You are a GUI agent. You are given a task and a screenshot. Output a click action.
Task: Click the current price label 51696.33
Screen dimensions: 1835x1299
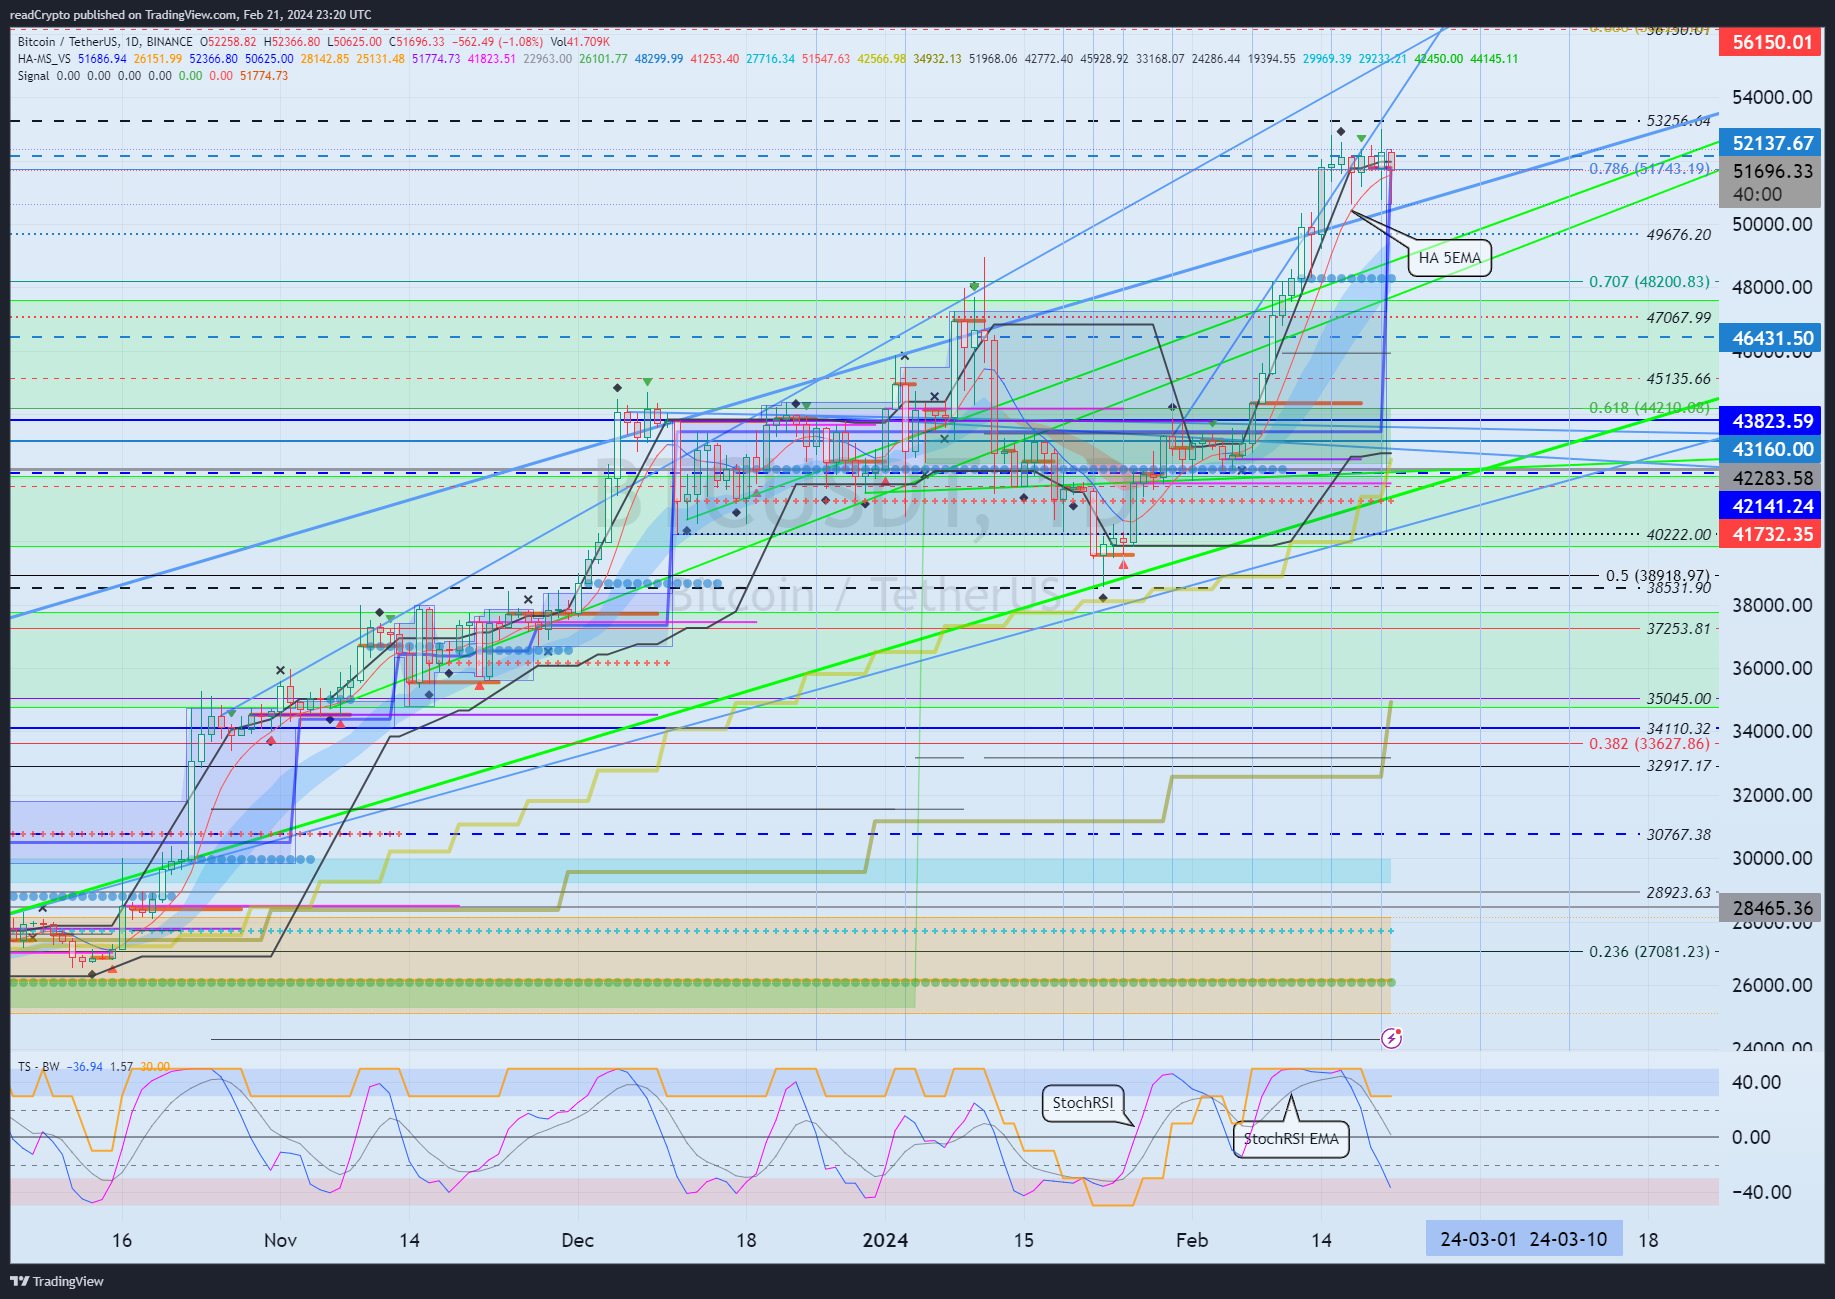[x=1771, y=171]
